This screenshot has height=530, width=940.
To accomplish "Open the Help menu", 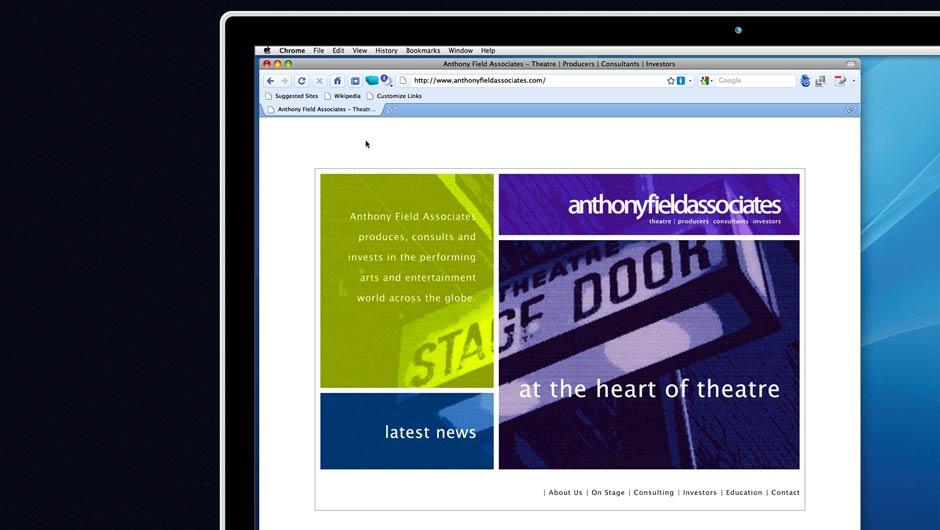I will click(x=488, y=51).
